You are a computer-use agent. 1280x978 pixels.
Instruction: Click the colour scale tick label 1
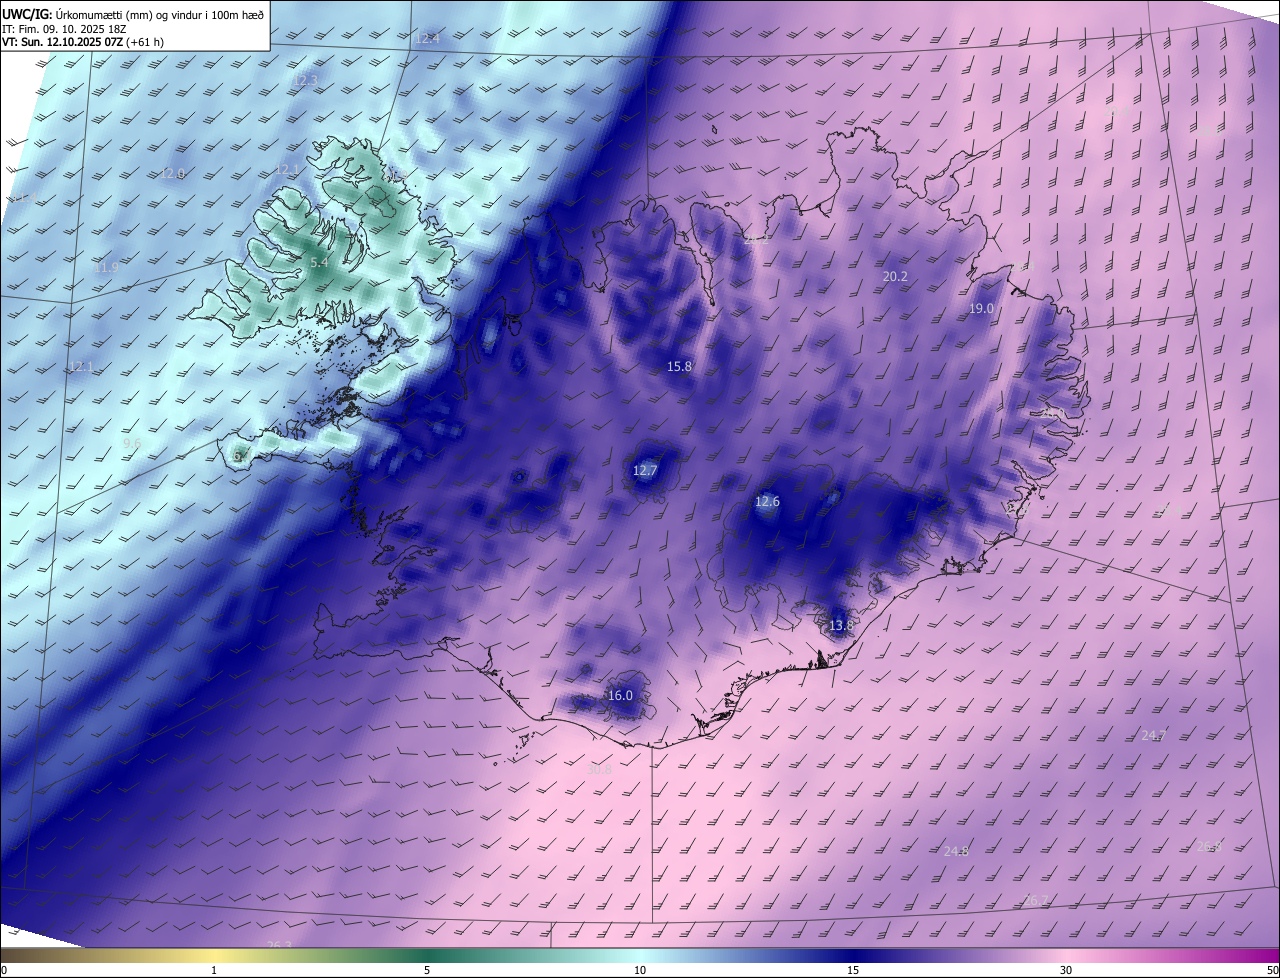[x=214, y=971]
